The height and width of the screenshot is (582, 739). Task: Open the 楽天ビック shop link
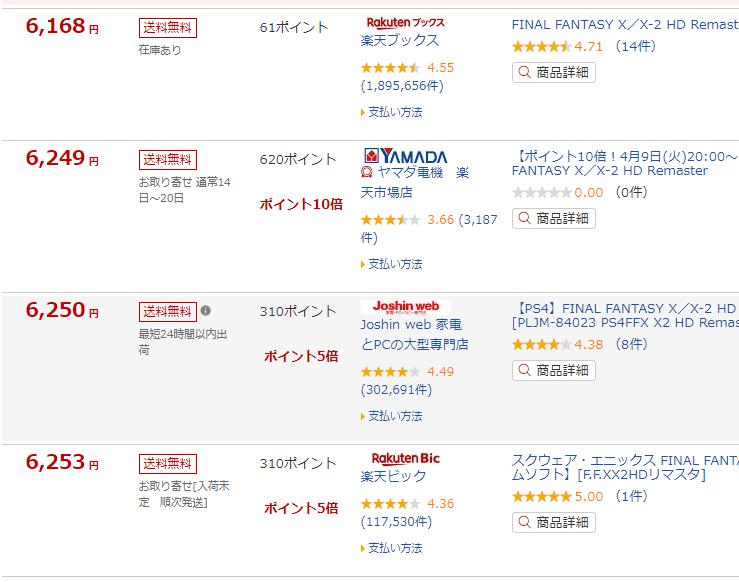(x=393, y=476)
